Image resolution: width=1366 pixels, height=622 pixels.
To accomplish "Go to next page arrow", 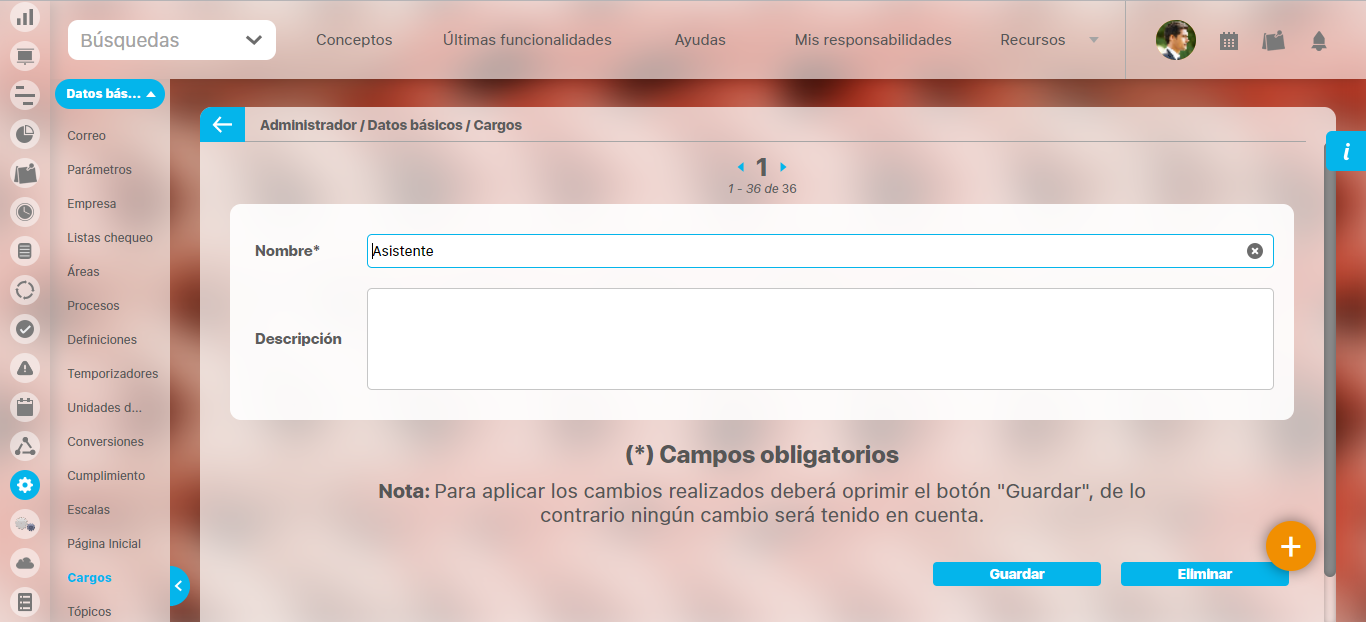I will click(783, 167).
